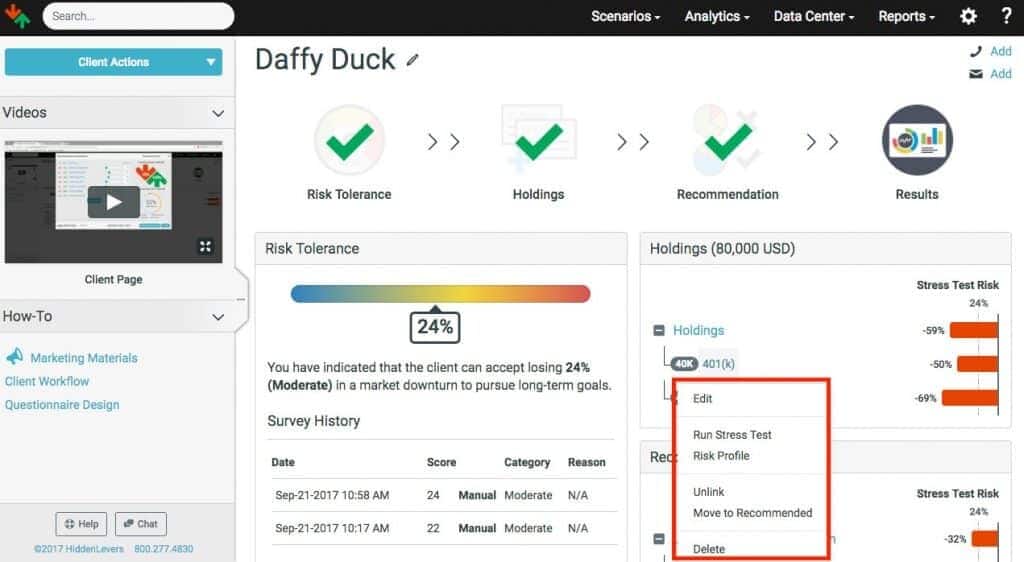This screenshot has height=562, width=1024.
Task: Open the Analytics menu
Action: click(717, 16)
